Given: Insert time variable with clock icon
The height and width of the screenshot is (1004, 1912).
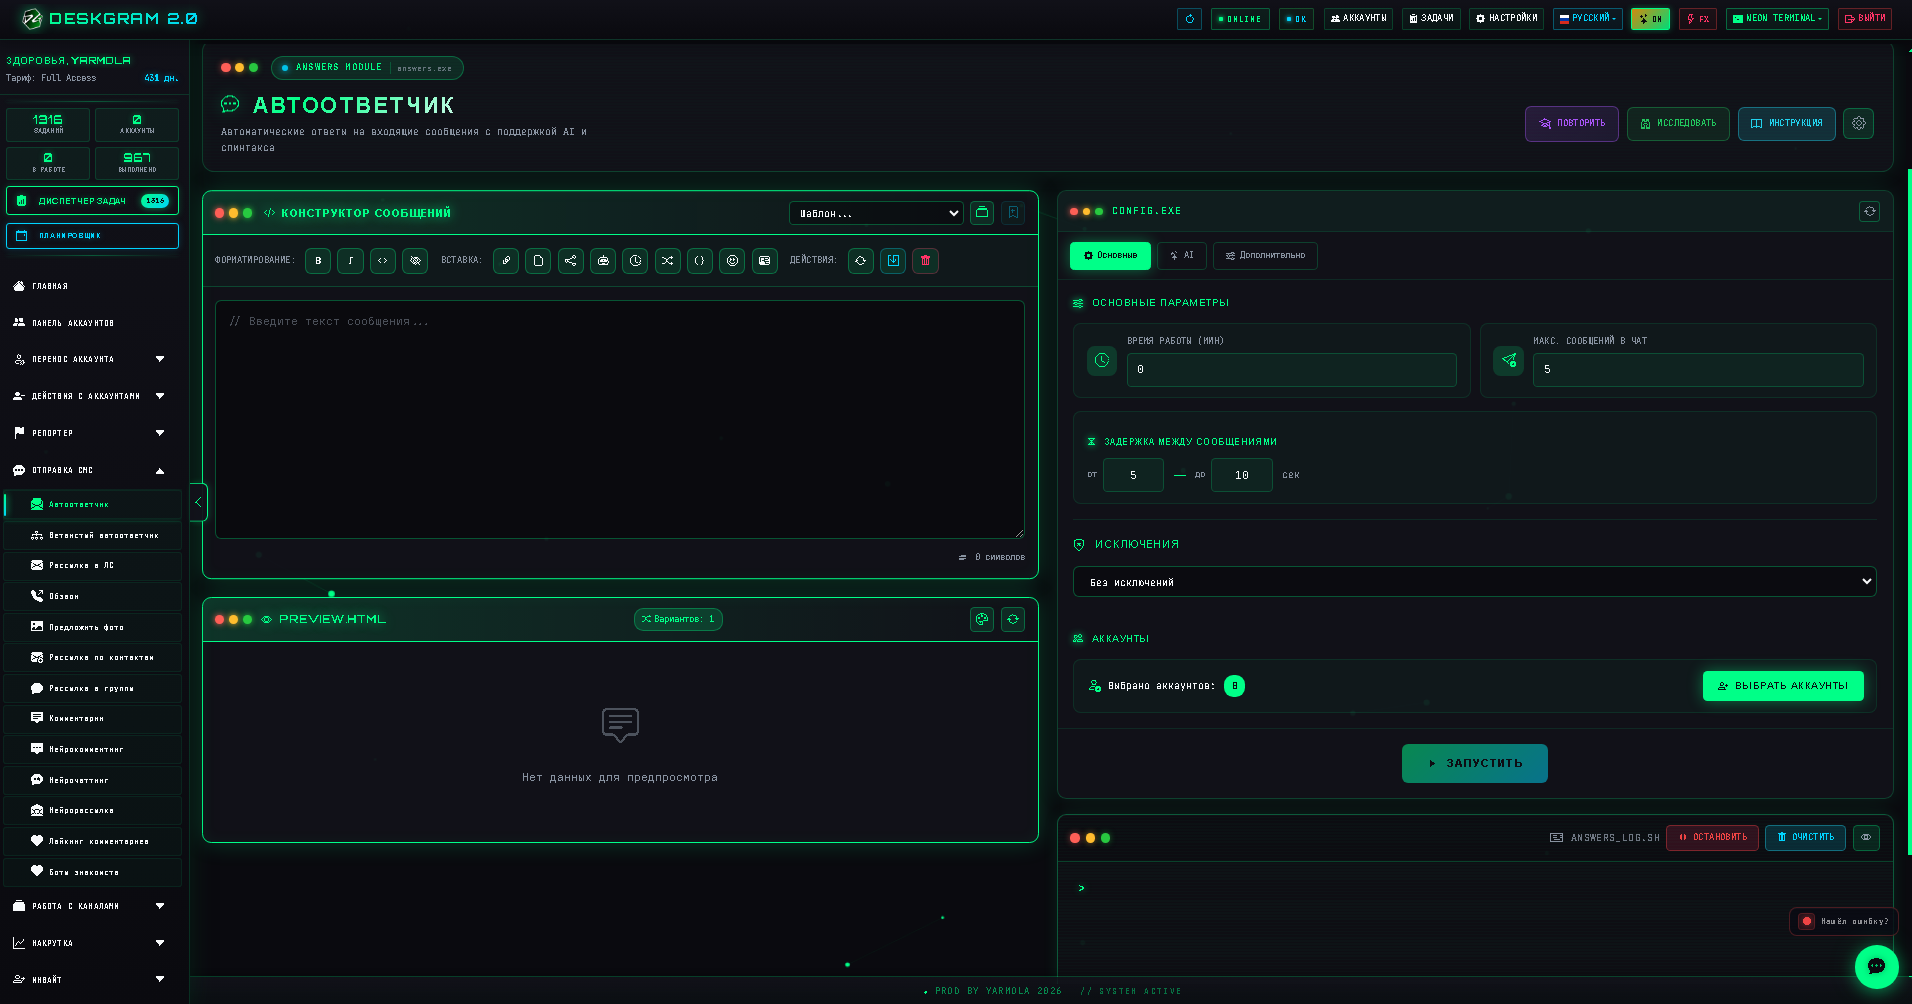Looking at the screenshot, I should click(635, 261).
